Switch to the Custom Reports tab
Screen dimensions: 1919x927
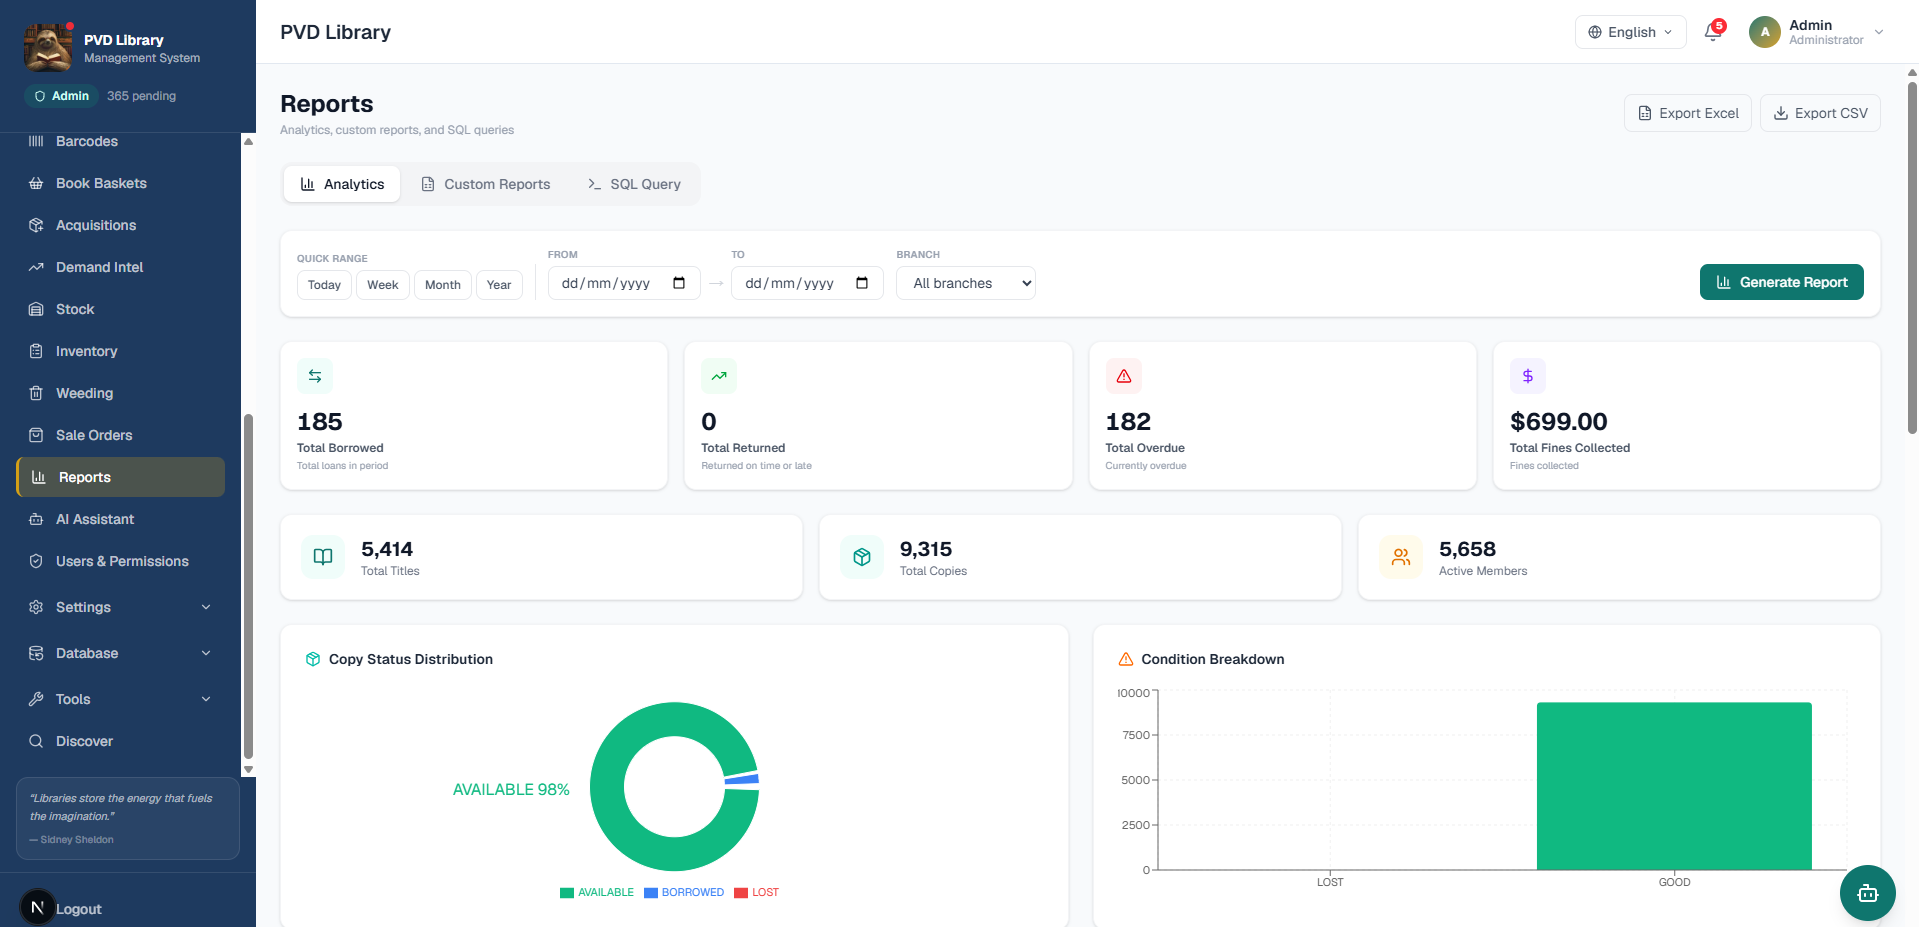[486, 184]
